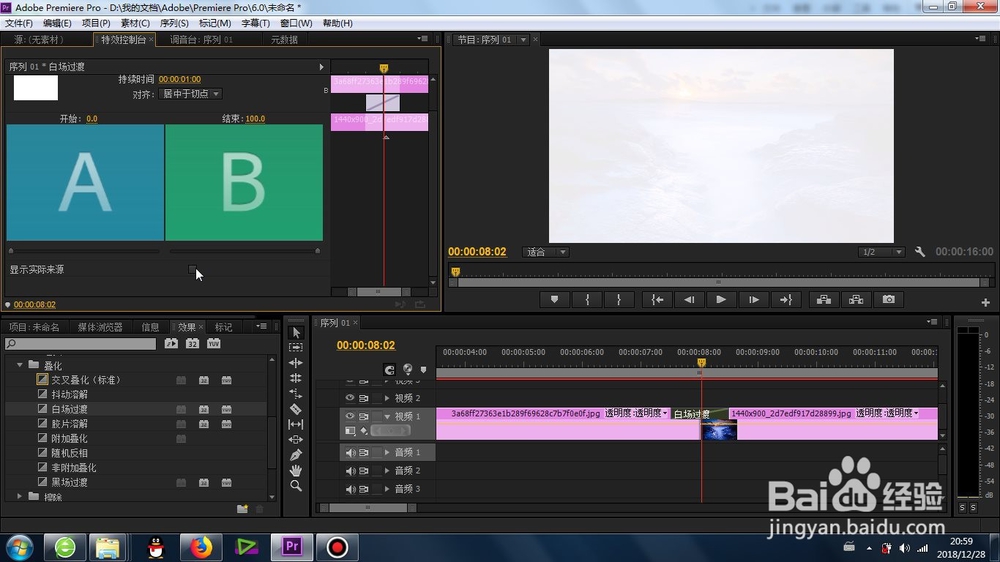Screen dimensions: 1000x562
Task: Toggle Video 2 track visibility eye
Action: click(349, 398)
